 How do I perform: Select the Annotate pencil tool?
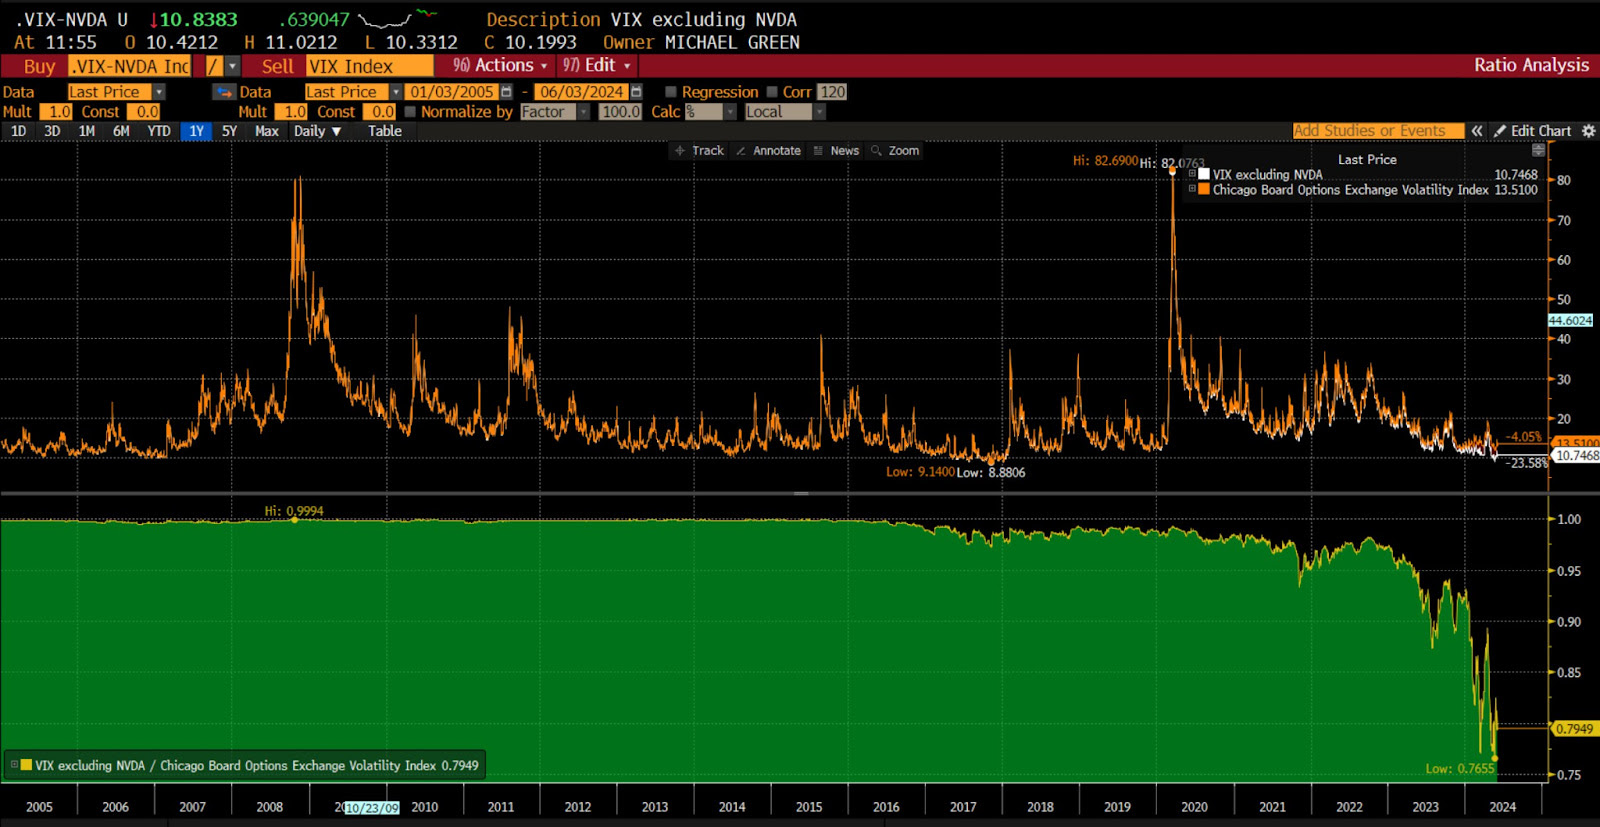768,151
